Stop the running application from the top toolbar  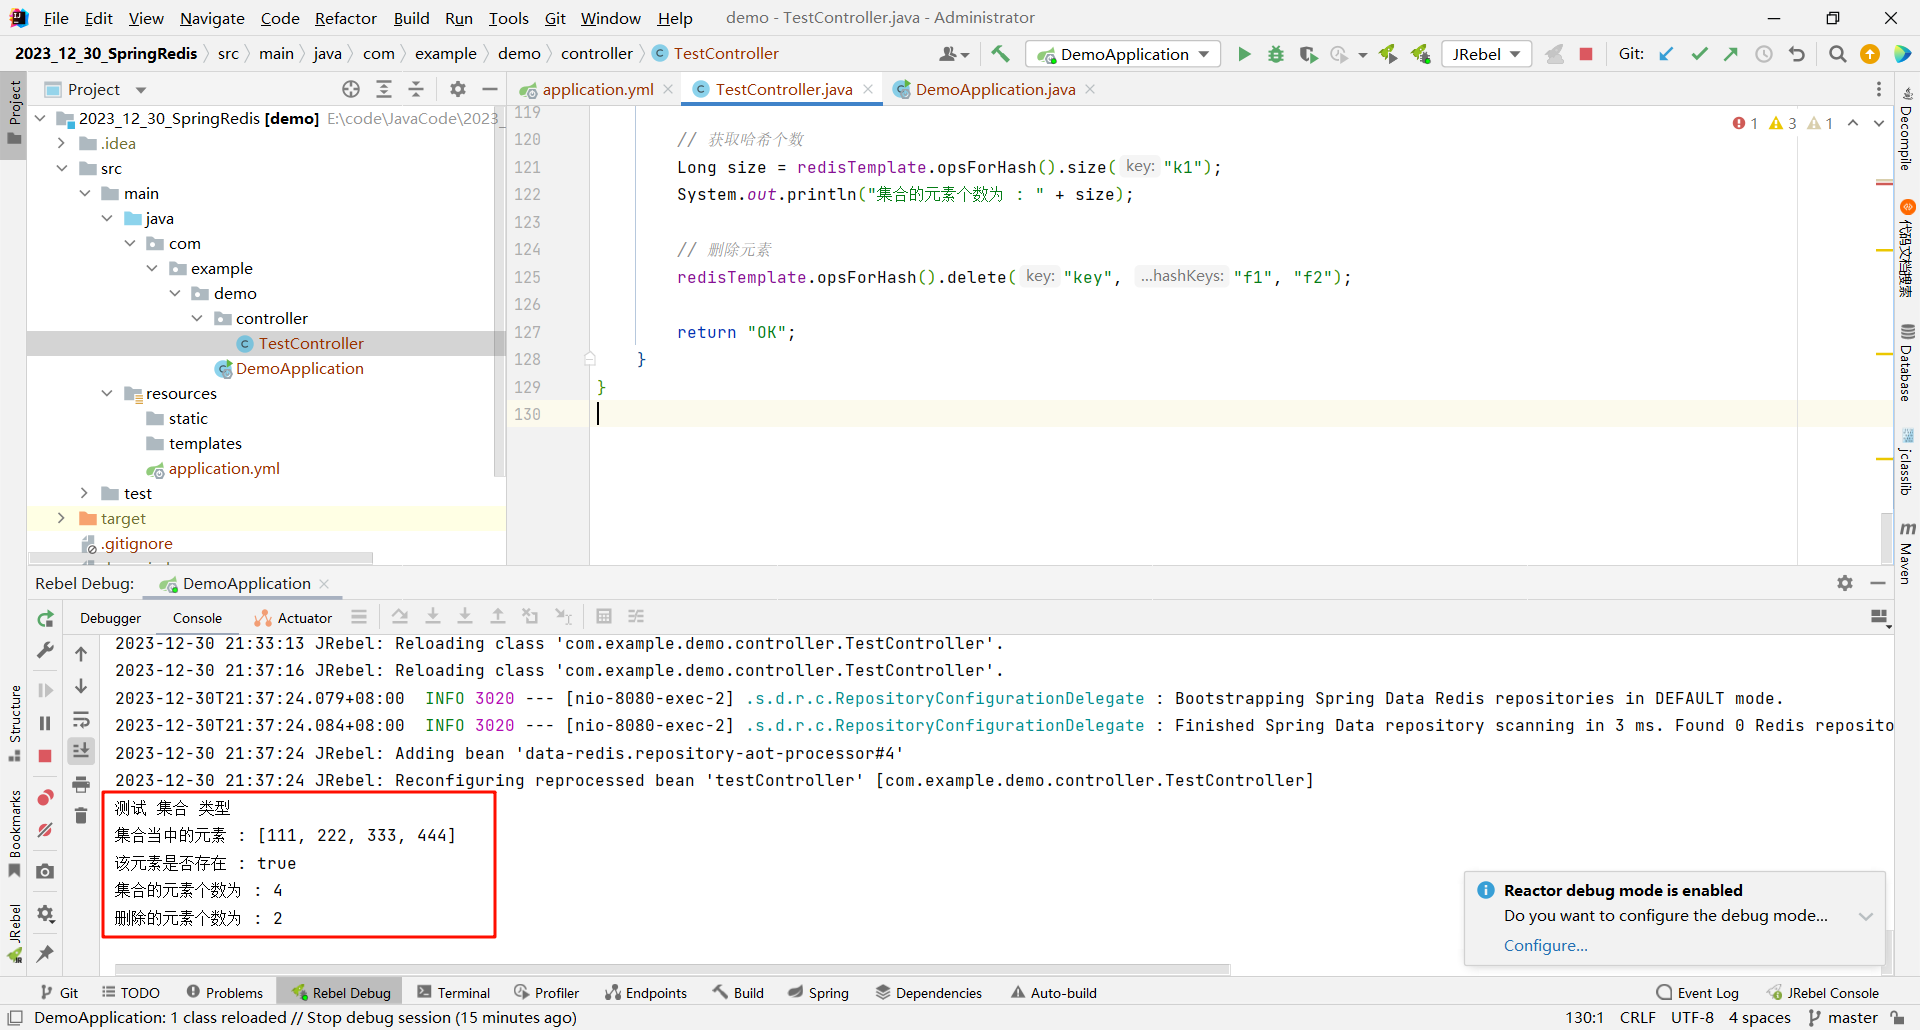point(1586,54)
